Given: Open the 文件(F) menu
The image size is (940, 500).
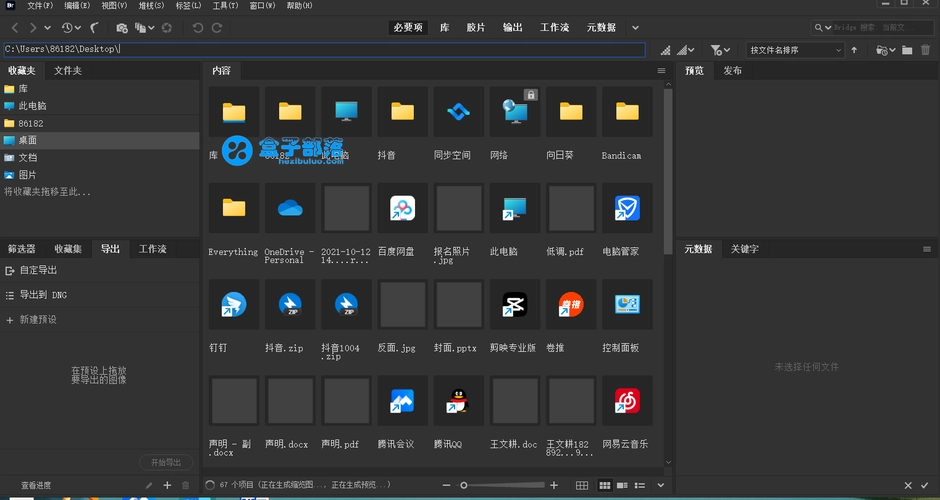Looking at the screenshot, I should point(40,6).
